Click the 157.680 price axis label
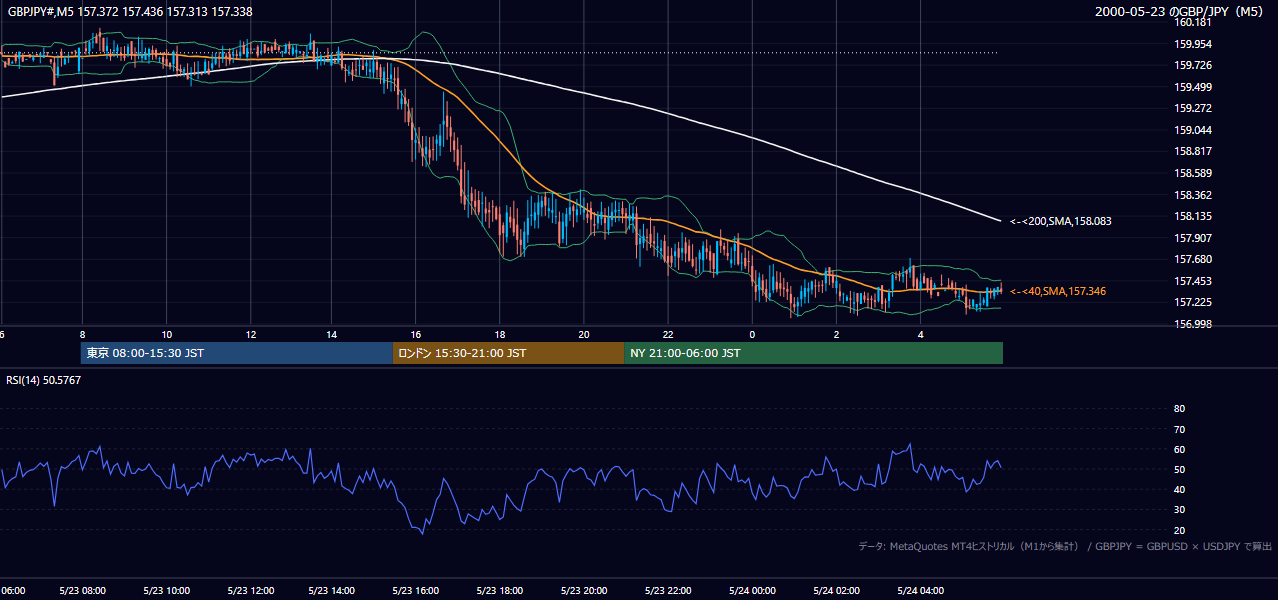 [x=1193, y=259]
